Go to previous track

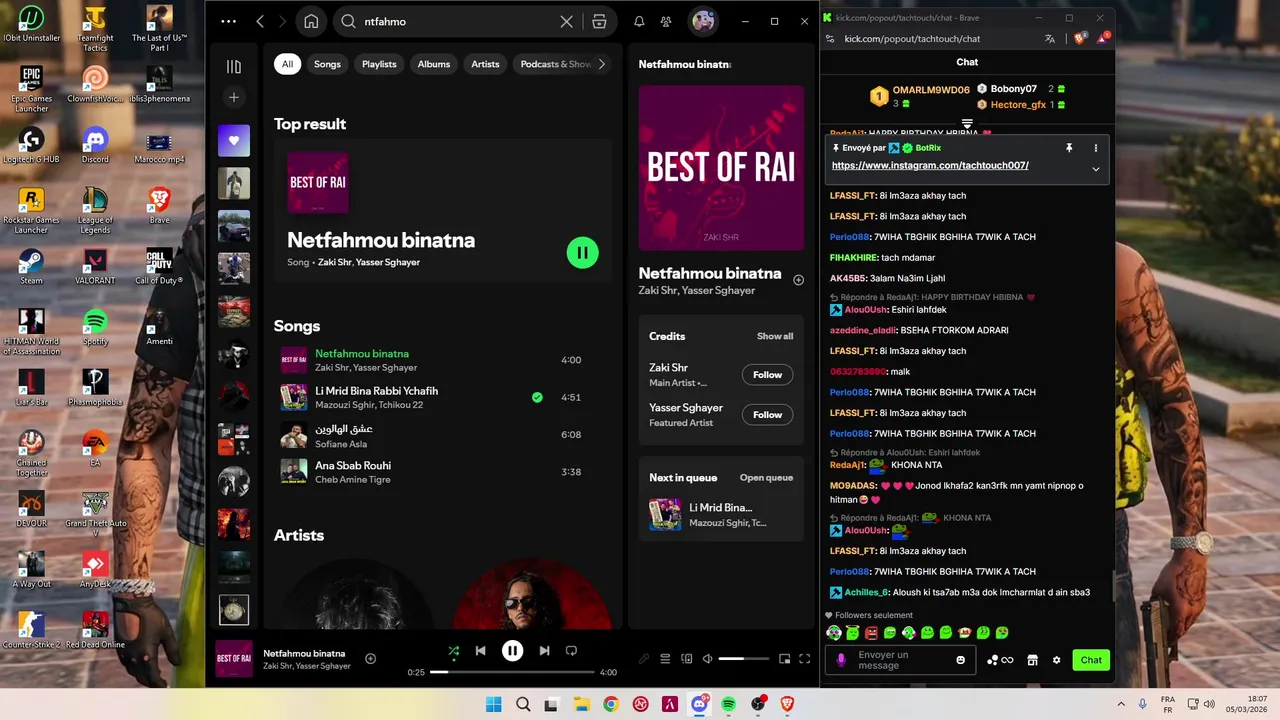pos(480,651)
